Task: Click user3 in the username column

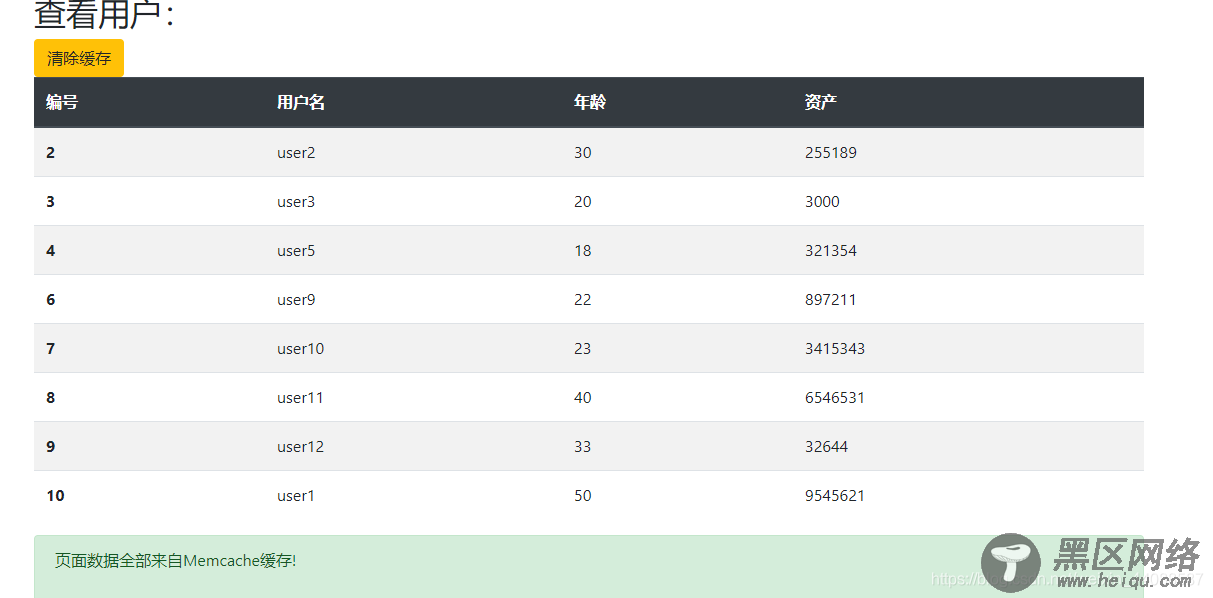Action: pyautogui.click(x=296, y=202)
